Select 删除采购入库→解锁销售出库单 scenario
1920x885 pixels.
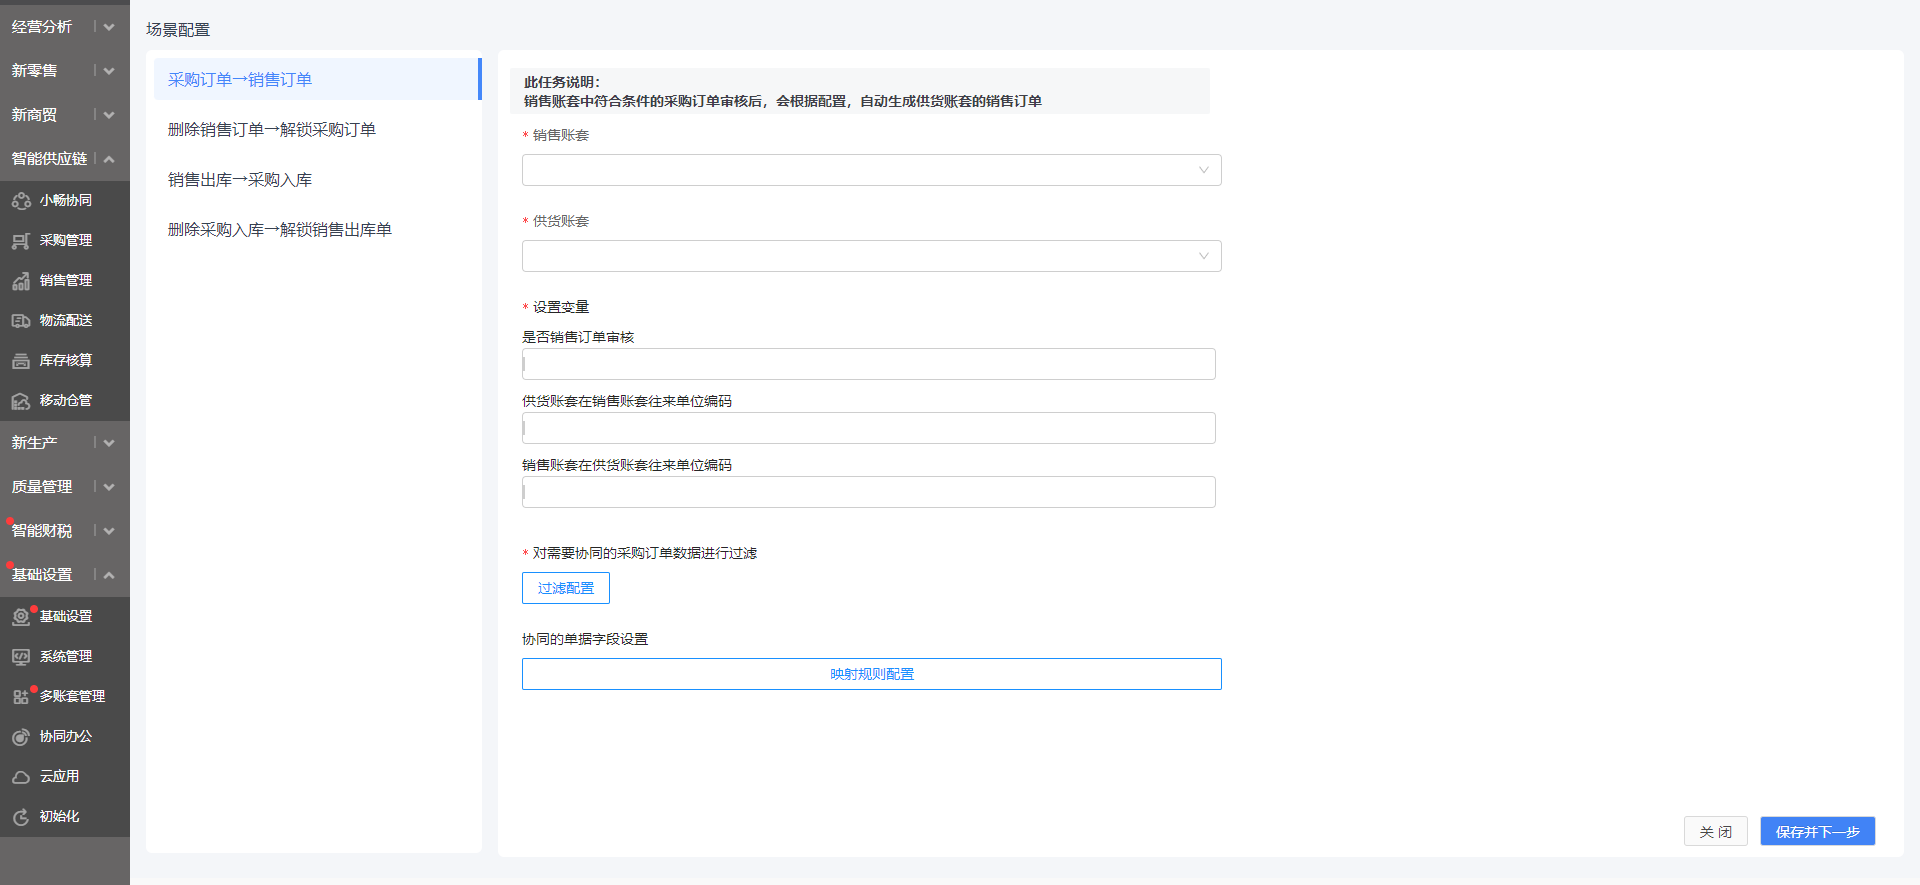click(317, 229)
